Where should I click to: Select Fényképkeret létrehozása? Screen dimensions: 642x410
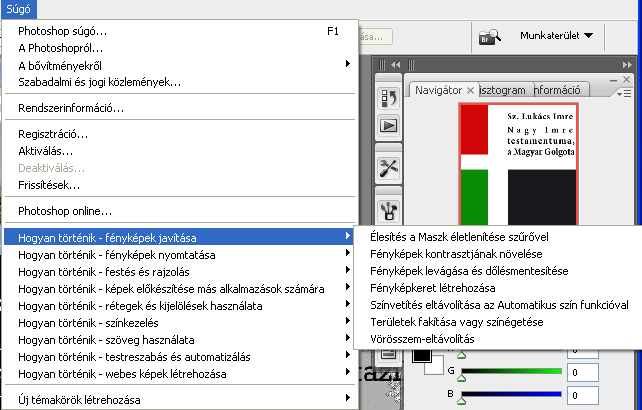click(x=498, y=288)
